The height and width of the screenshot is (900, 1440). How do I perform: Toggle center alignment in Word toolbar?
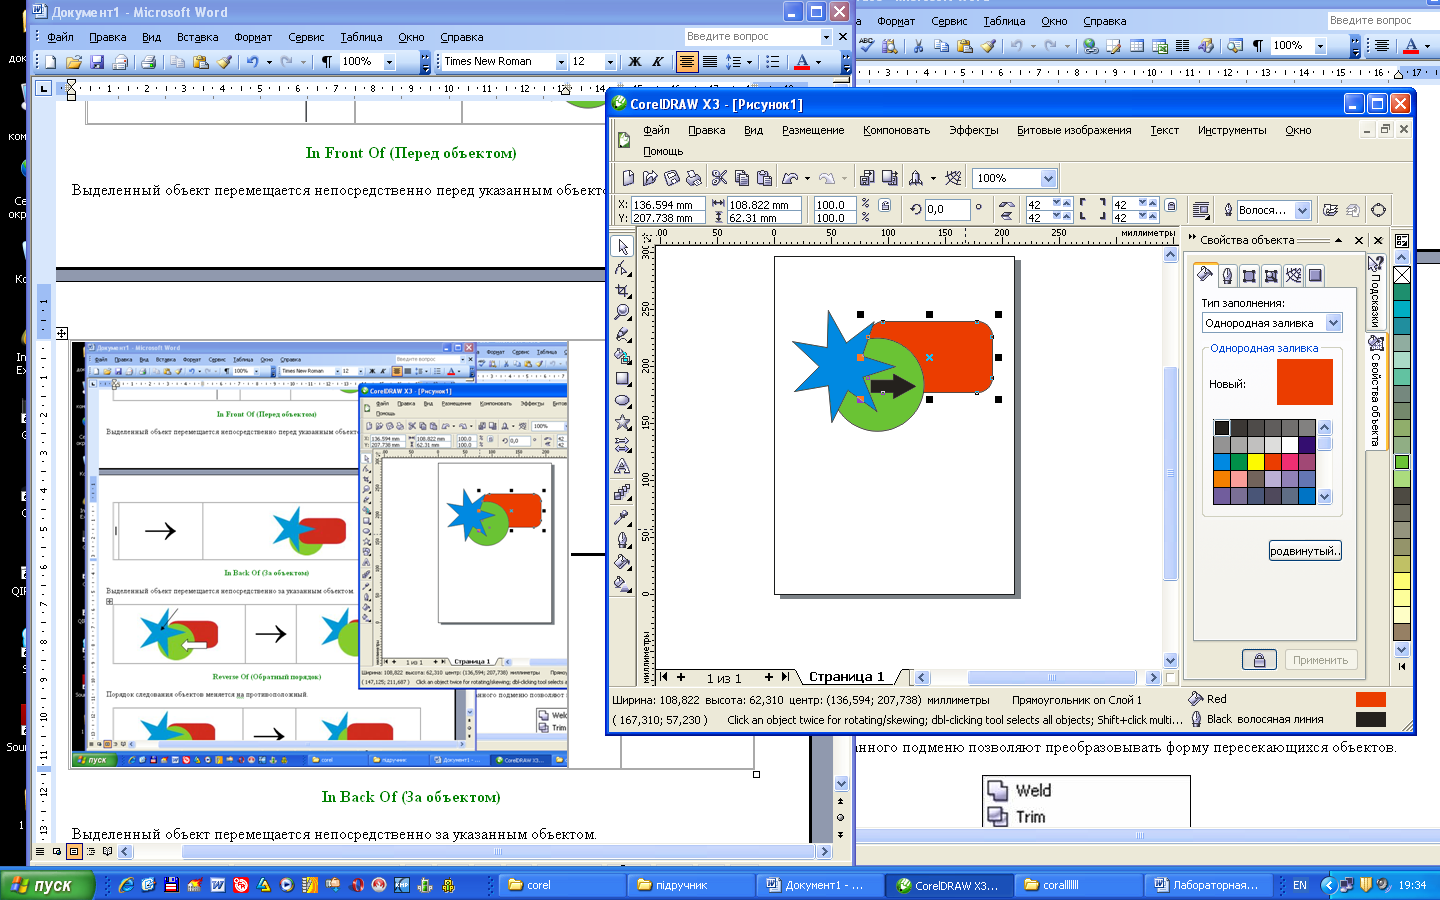pyautogui.click(x=687, y=61)
